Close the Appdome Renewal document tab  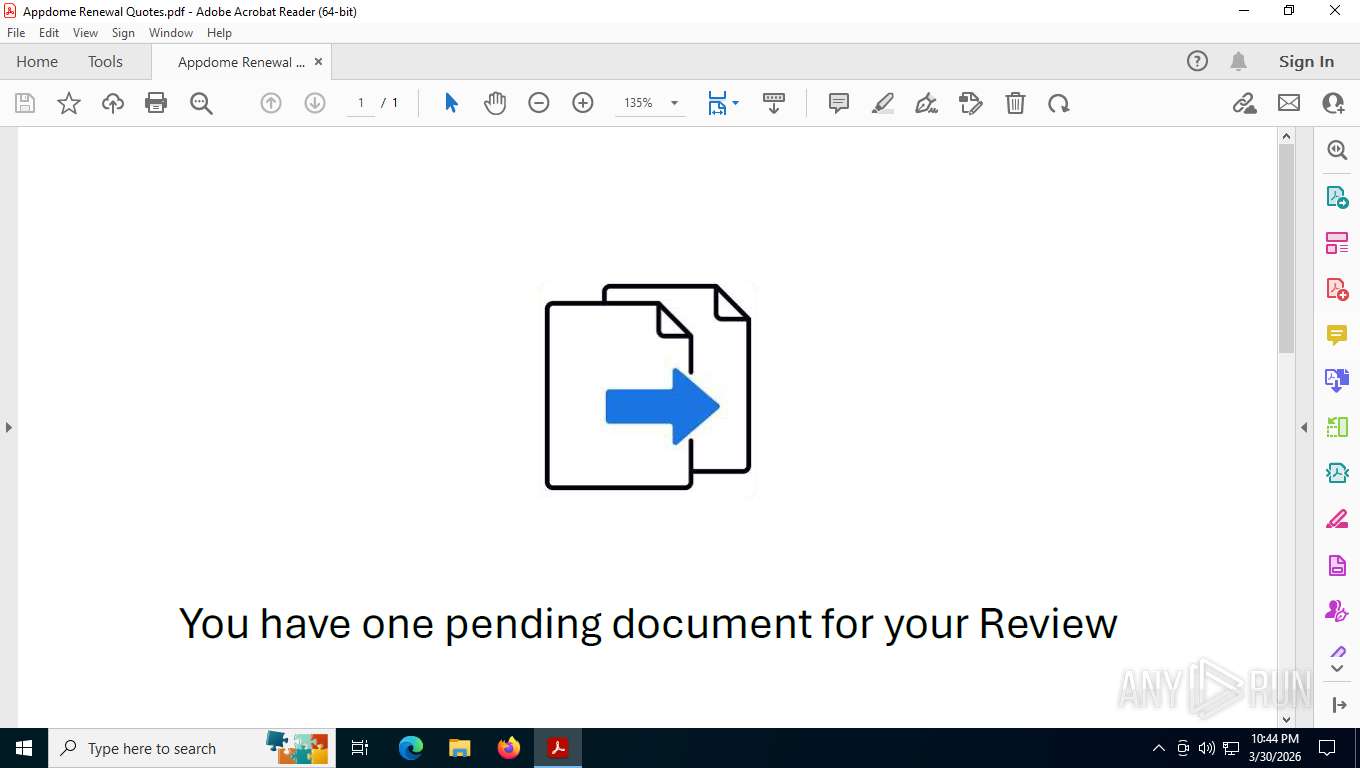click(x=318, y=62)
